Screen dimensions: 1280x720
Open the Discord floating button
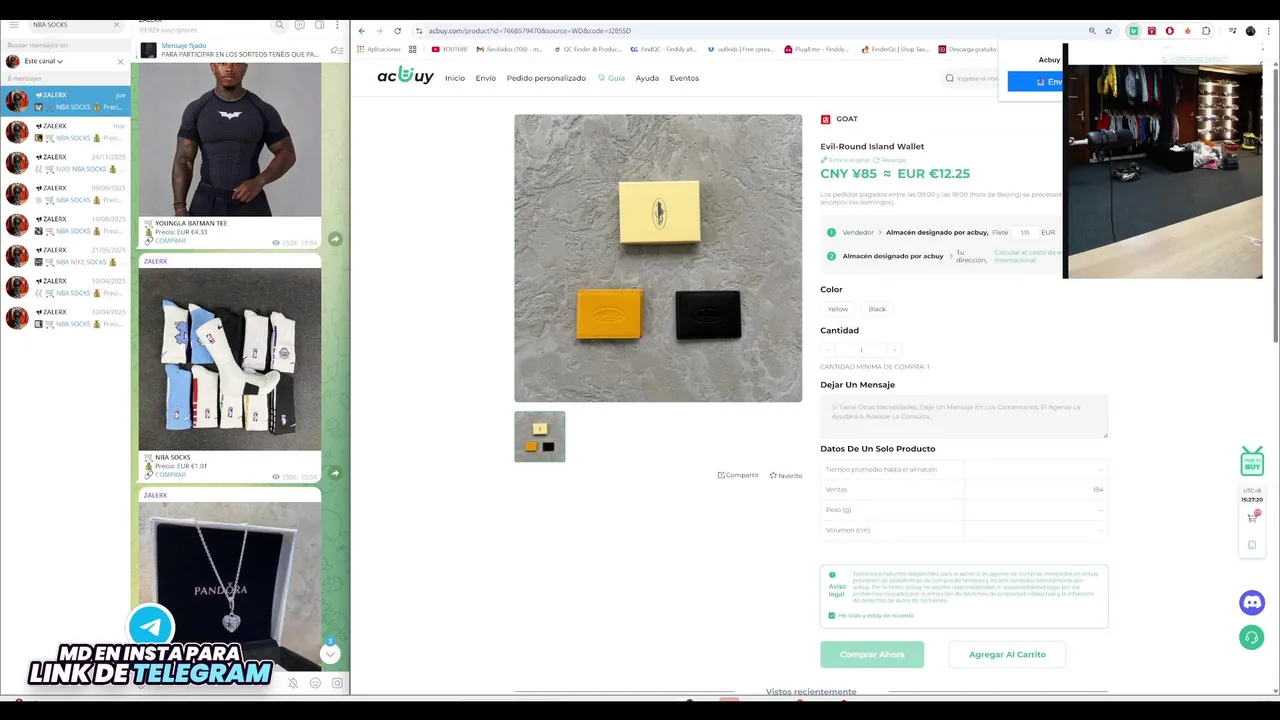coord(1252,603)
